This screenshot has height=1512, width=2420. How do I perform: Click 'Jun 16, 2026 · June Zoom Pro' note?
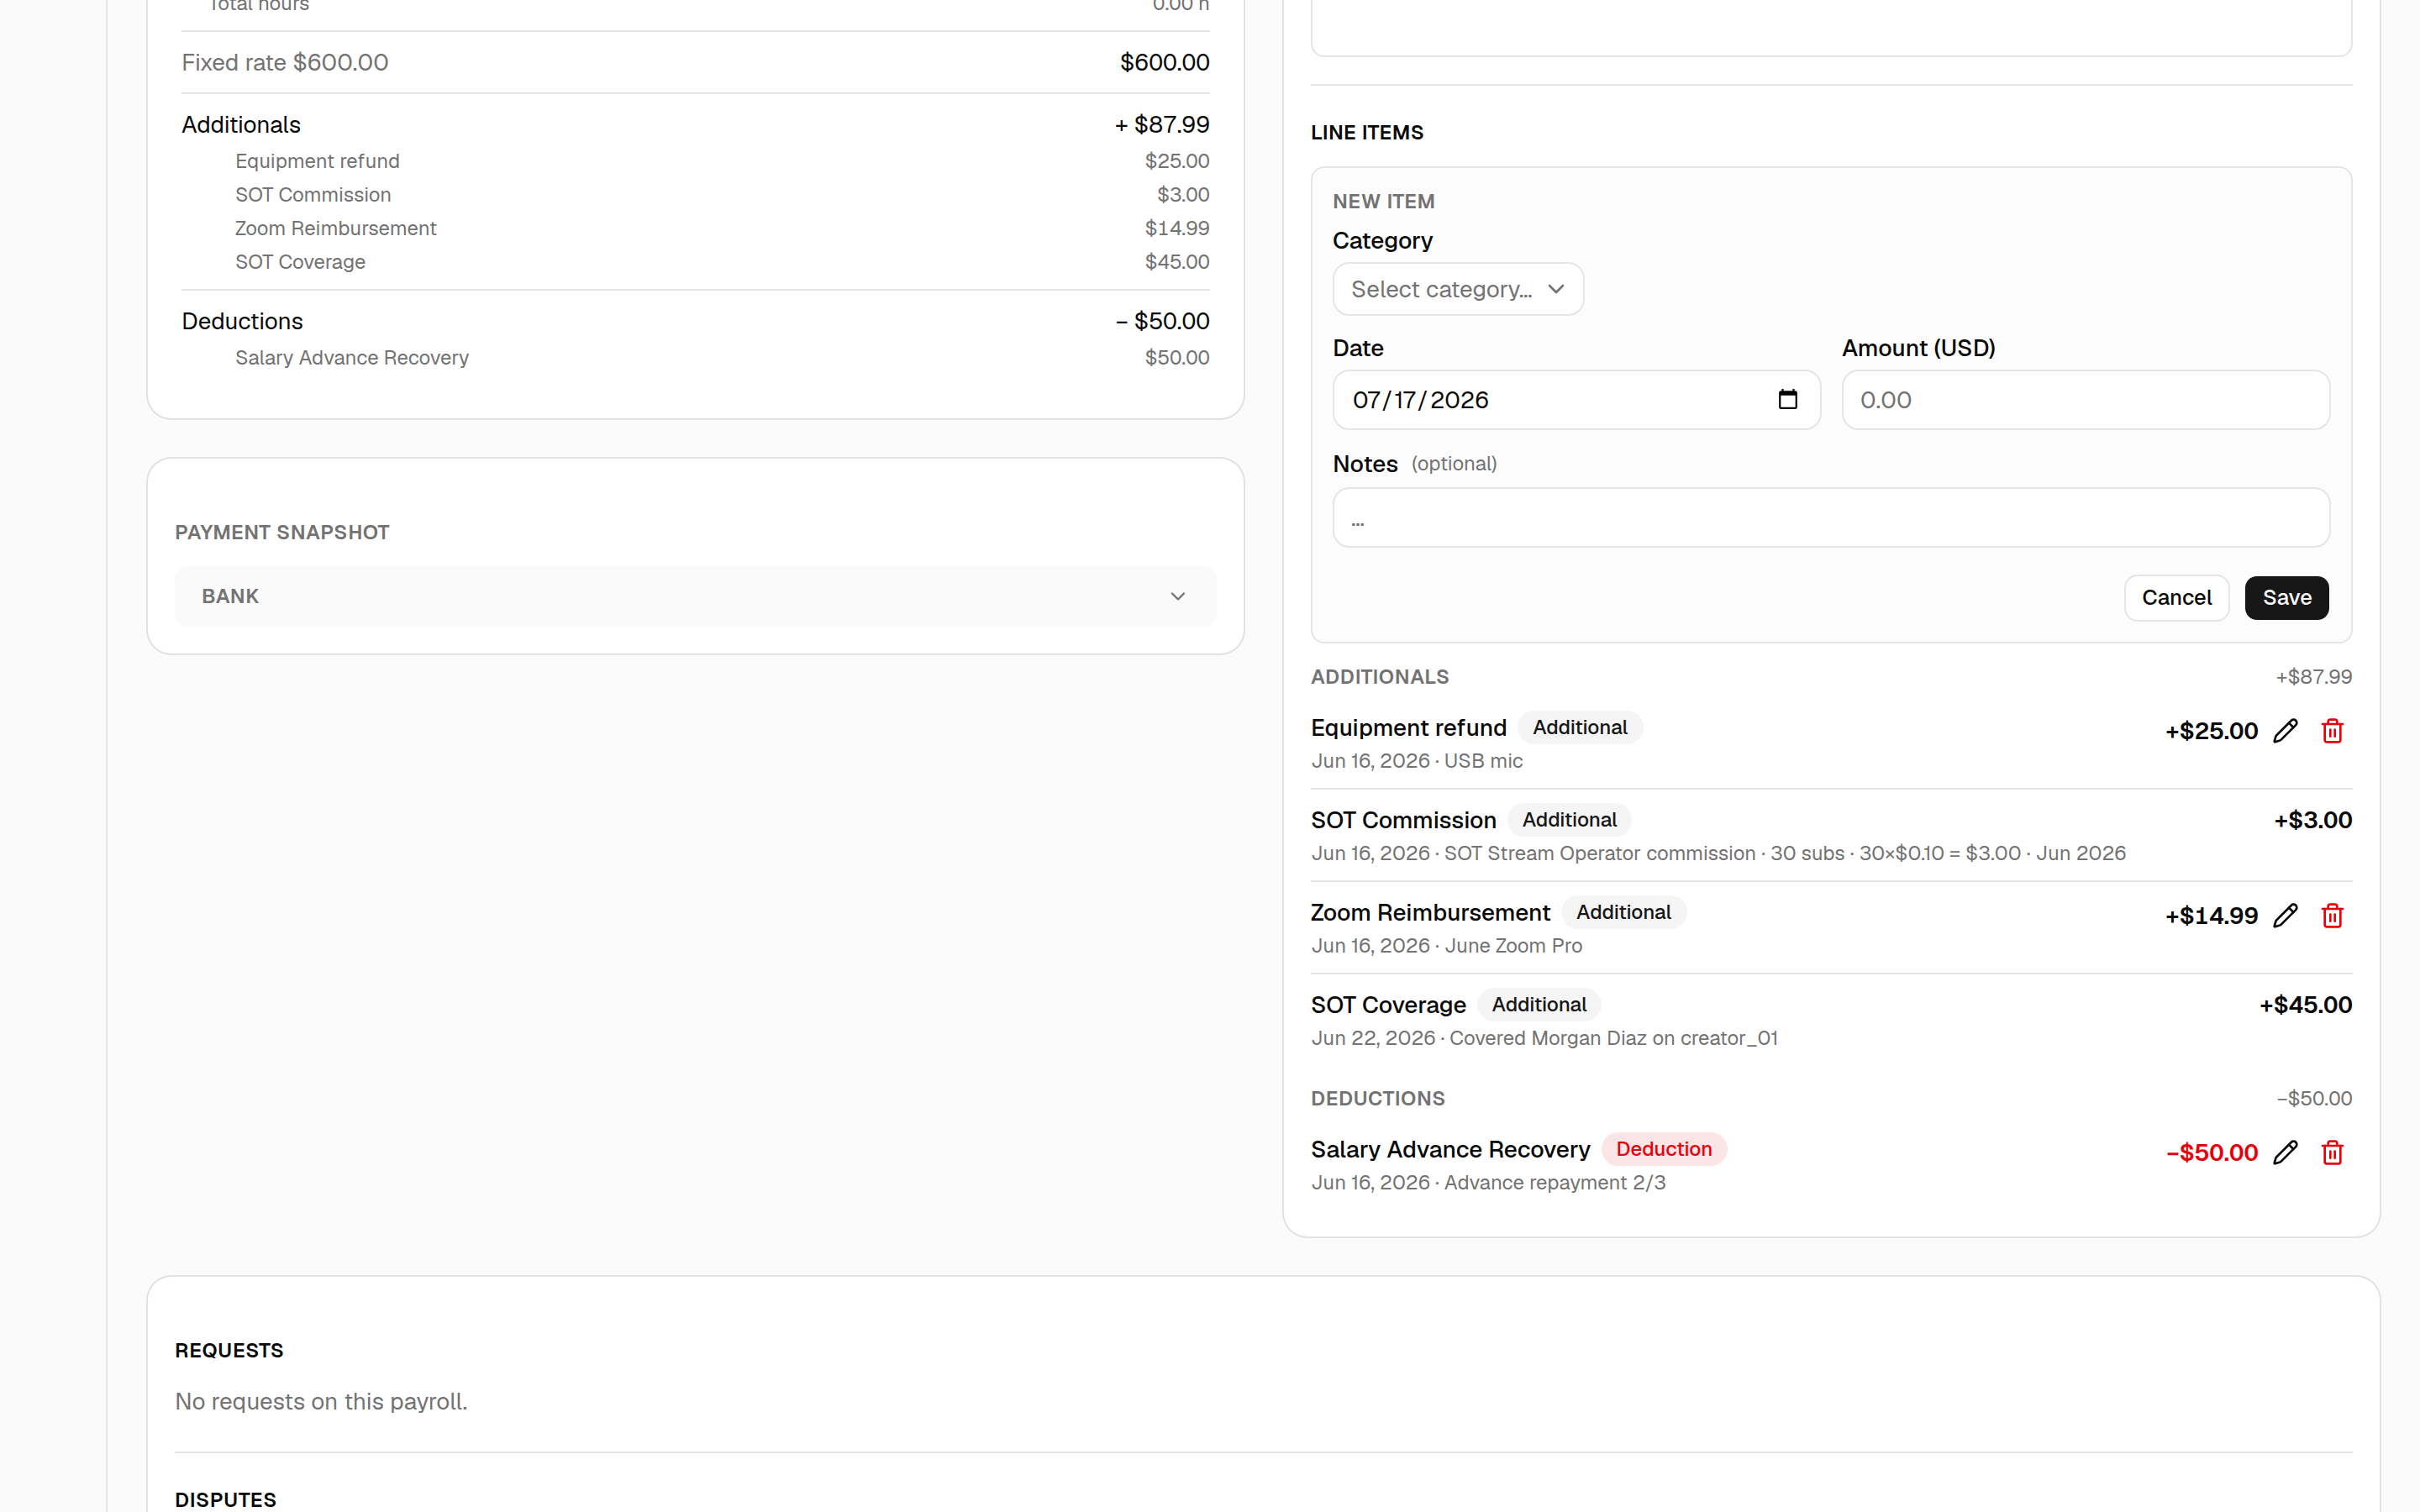pos(1446,946)
